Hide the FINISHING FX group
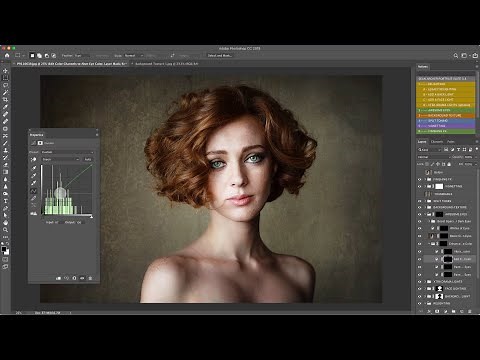The width and height of the screenshot is (480, 360). 420,180
